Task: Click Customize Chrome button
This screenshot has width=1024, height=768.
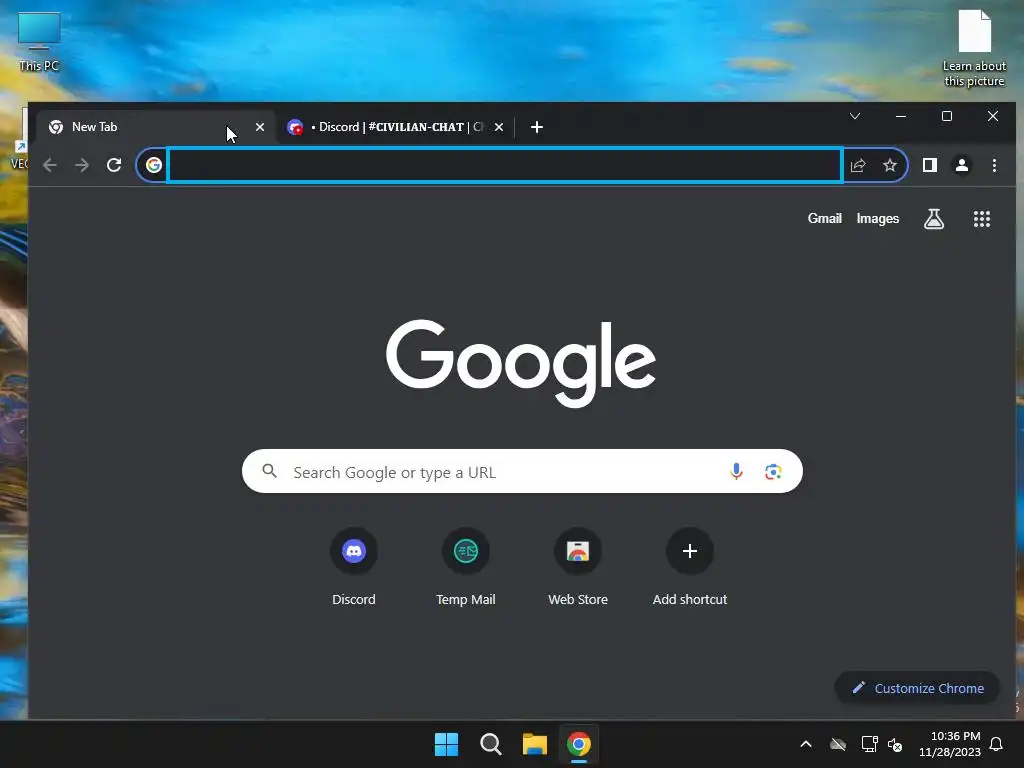Action: click(x=918, y=688)
